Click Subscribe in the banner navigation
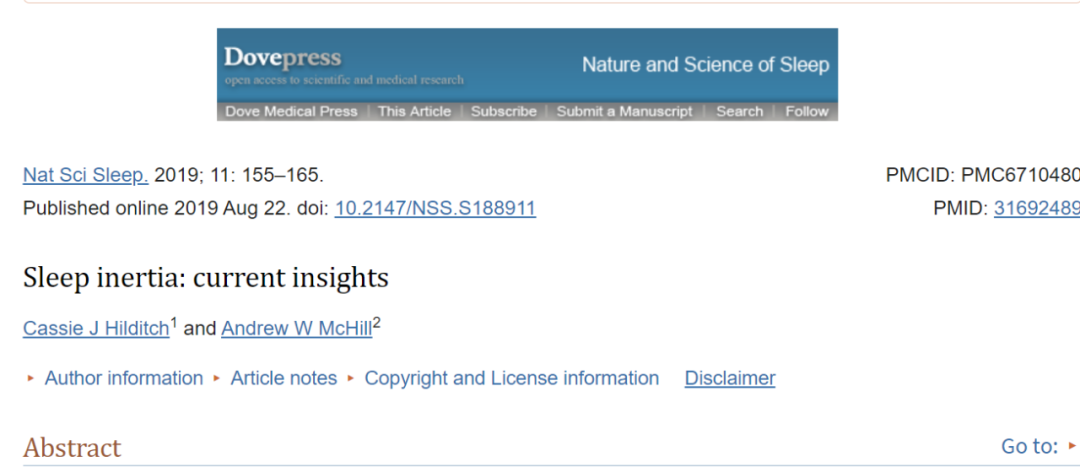Viewport: 1080px width, 473px height. pyautogui.click(x=503, y=112)
